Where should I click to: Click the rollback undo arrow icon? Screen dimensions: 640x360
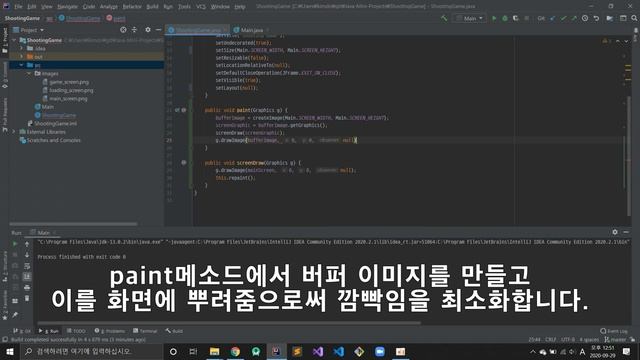point(596,18)
